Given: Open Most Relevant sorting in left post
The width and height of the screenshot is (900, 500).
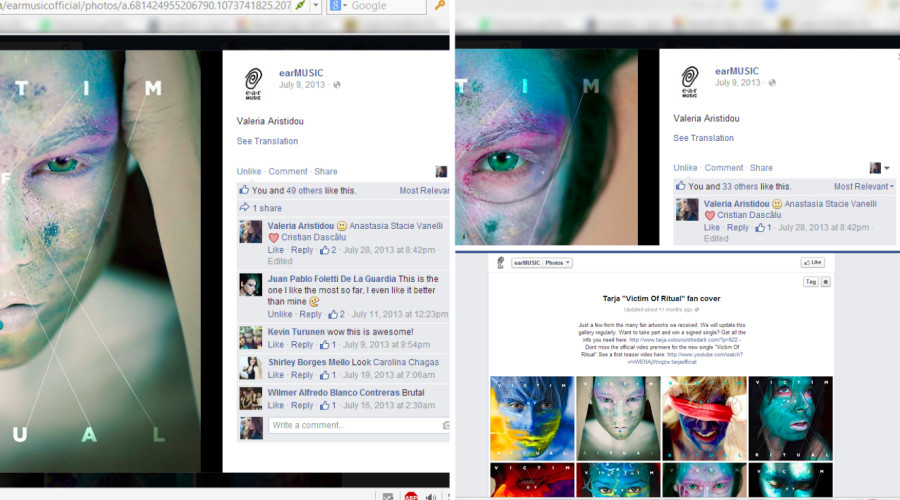Looking at the screenshot, I should pos(424,191).
